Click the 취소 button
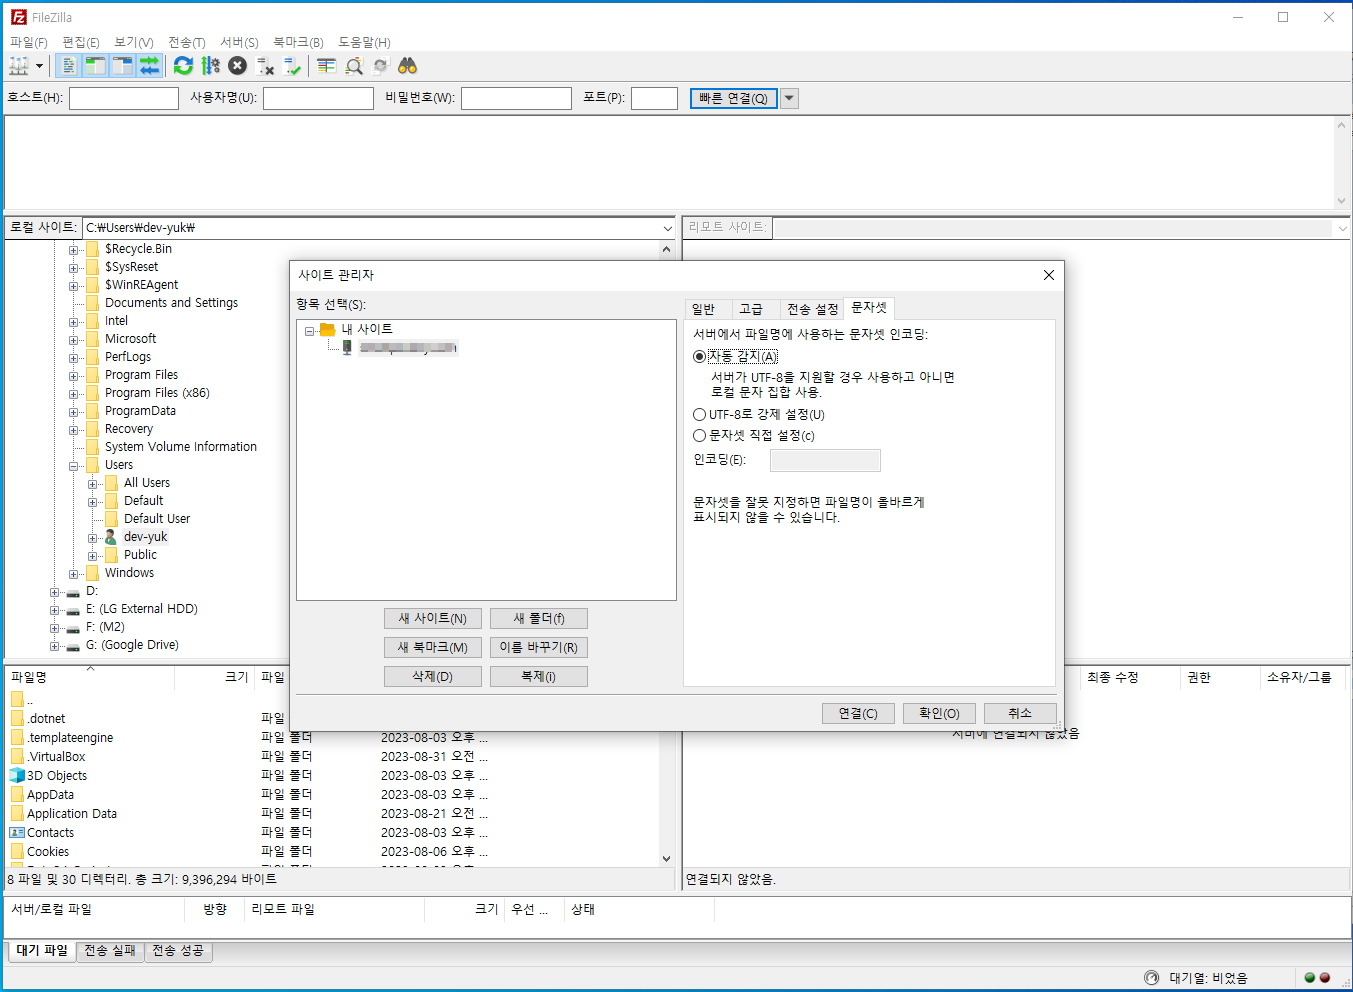Image resolution: width=1353 pixels, height=992 pixels. [x=1020, y=713]
